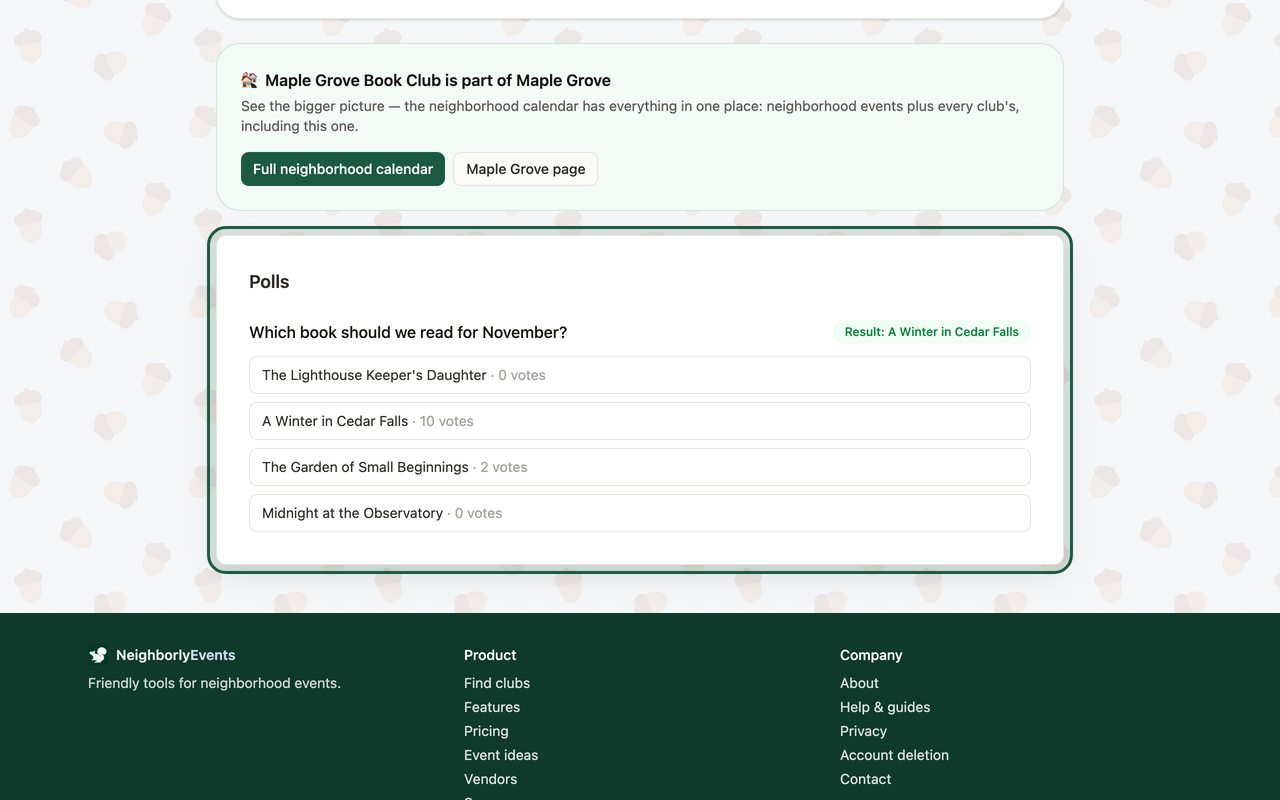The image size is (1280, 800).
Task: Click the November book poll question text
Action: pos(408,332)
